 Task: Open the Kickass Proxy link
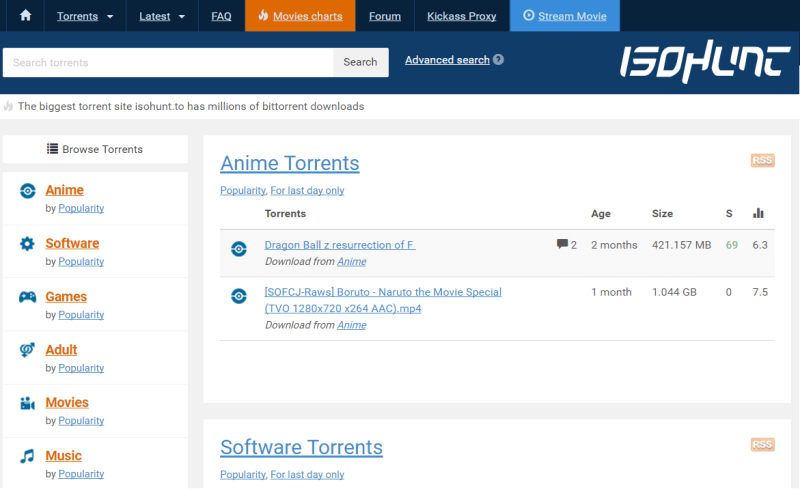coord(462,16)
